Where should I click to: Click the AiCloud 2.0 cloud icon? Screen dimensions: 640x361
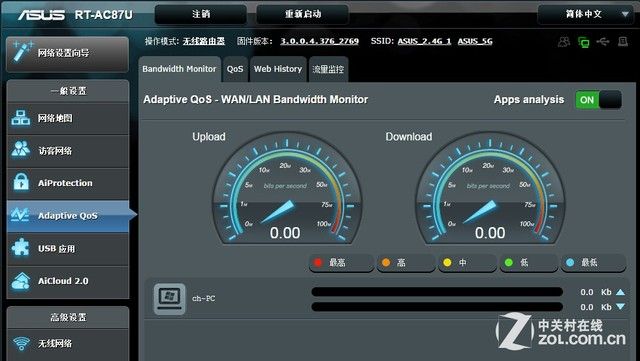coord(21,281)
